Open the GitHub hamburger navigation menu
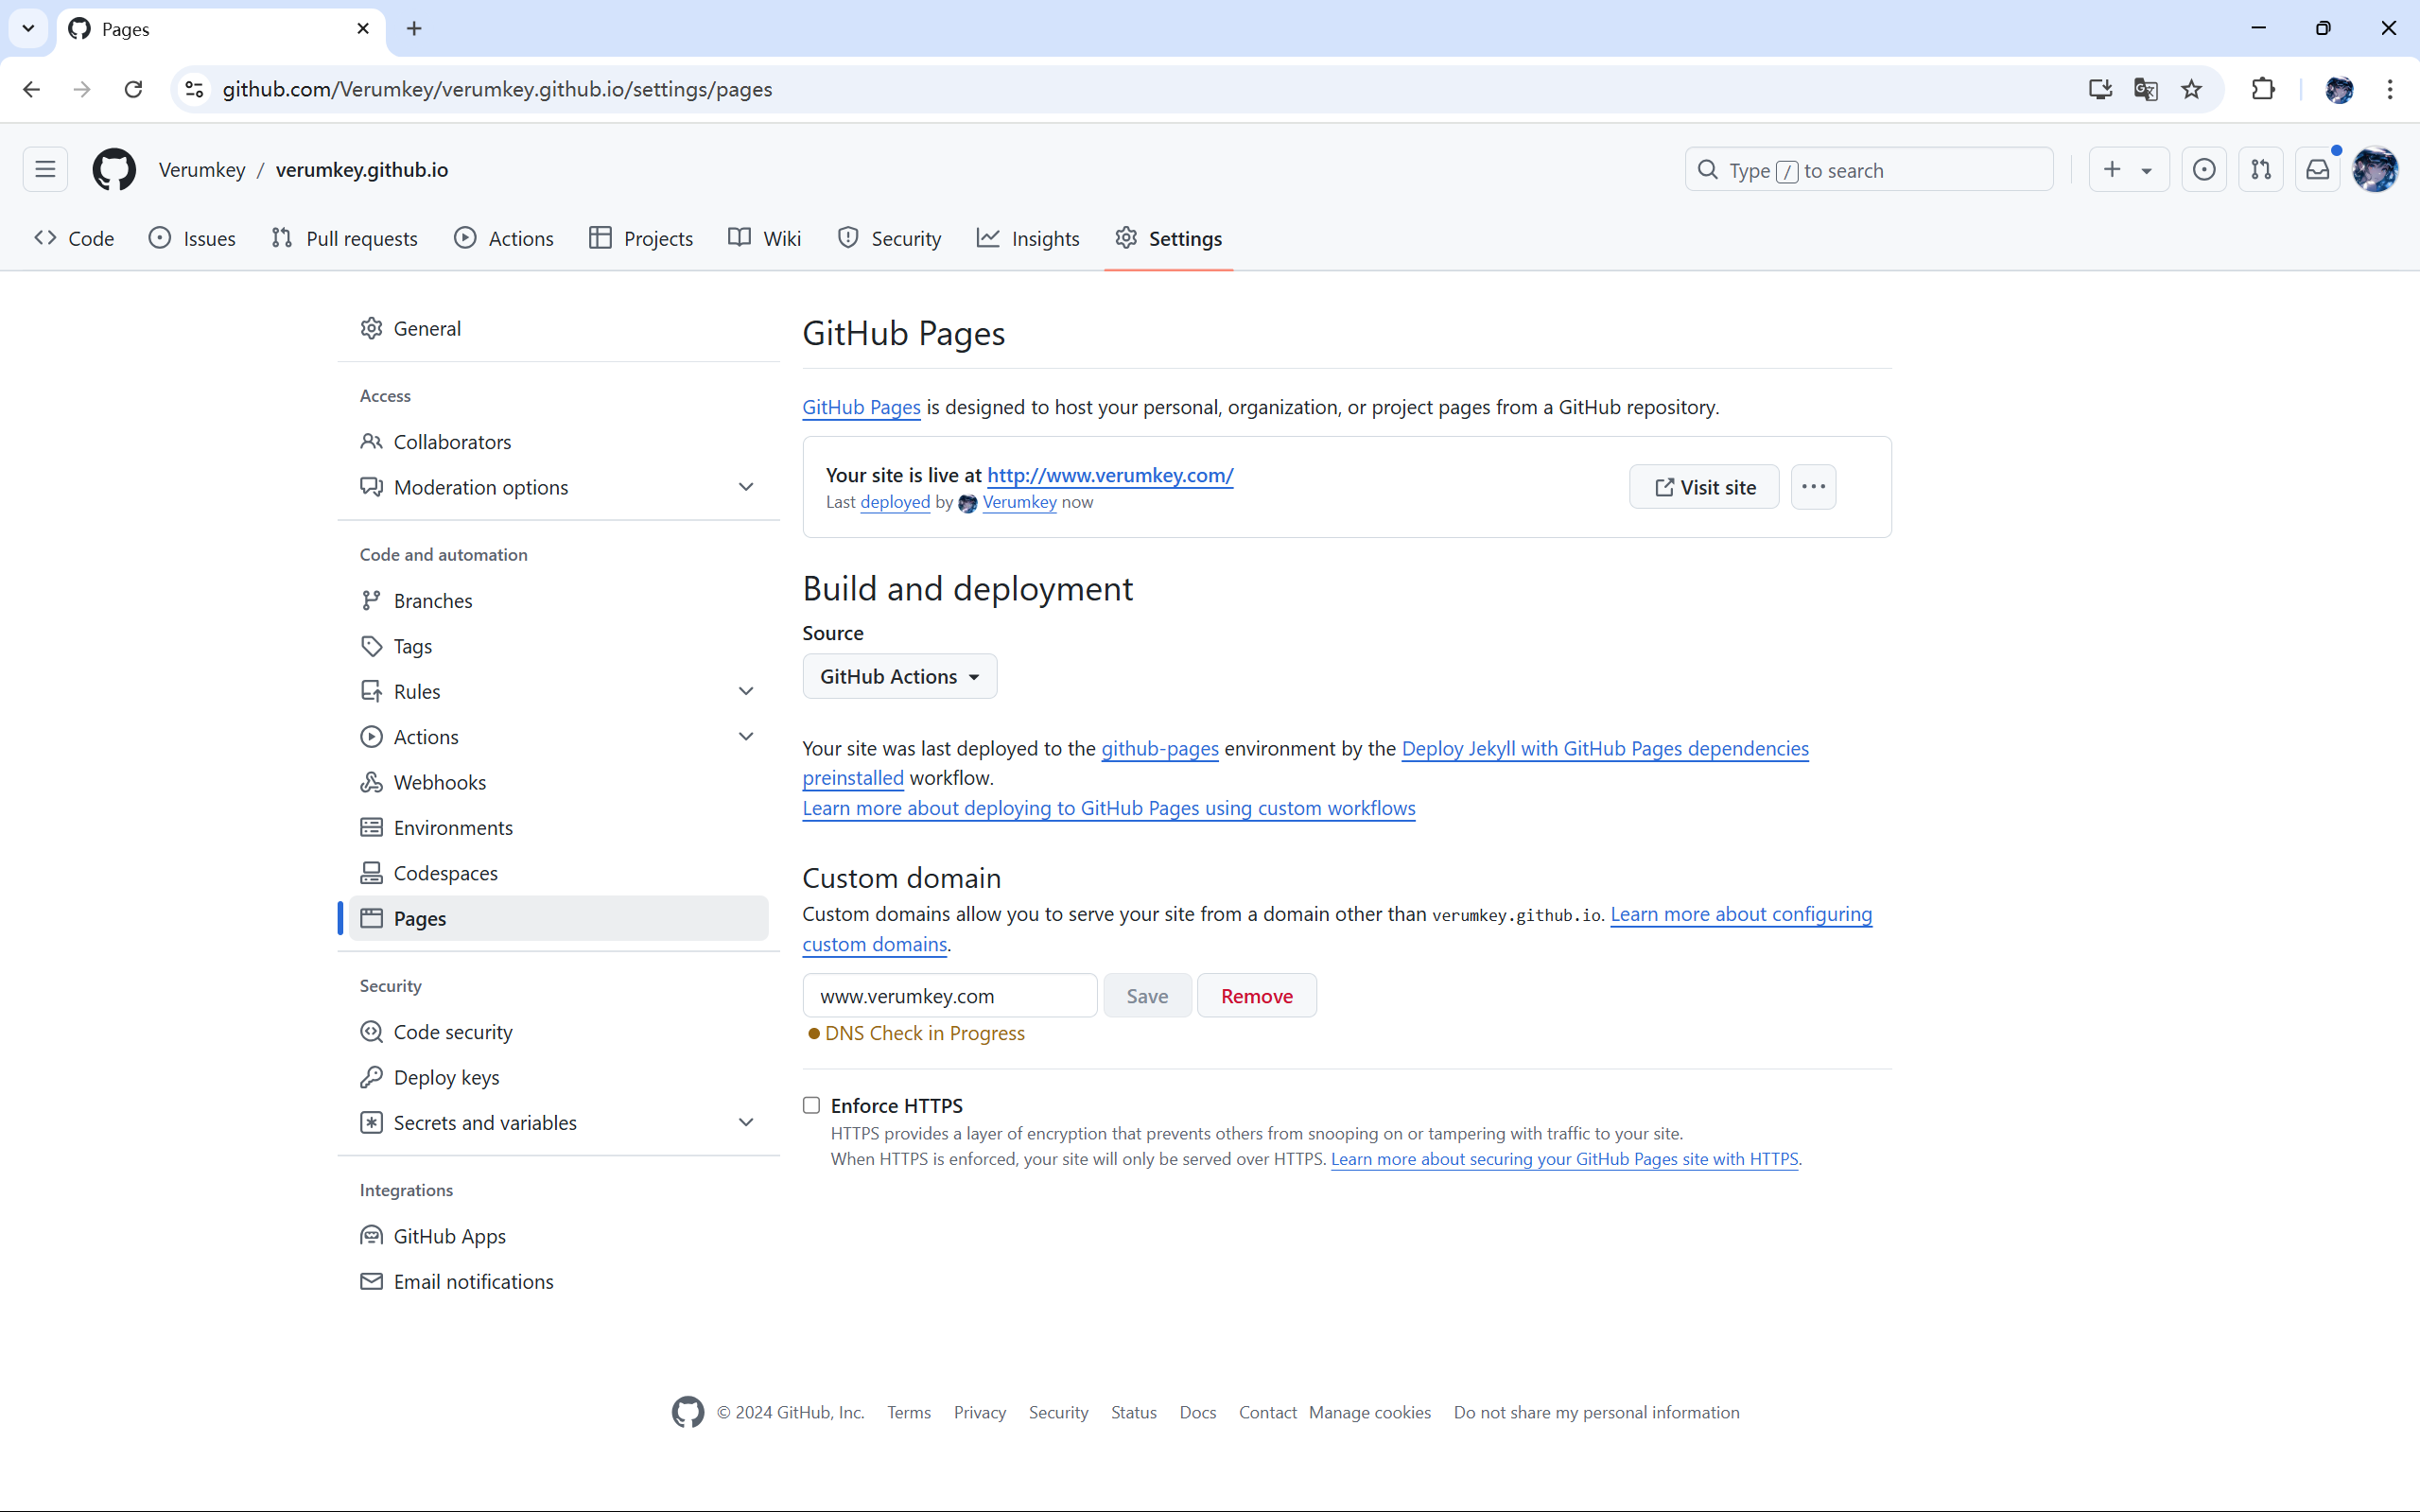The image size is (2420, 1512). pos(45,169)
